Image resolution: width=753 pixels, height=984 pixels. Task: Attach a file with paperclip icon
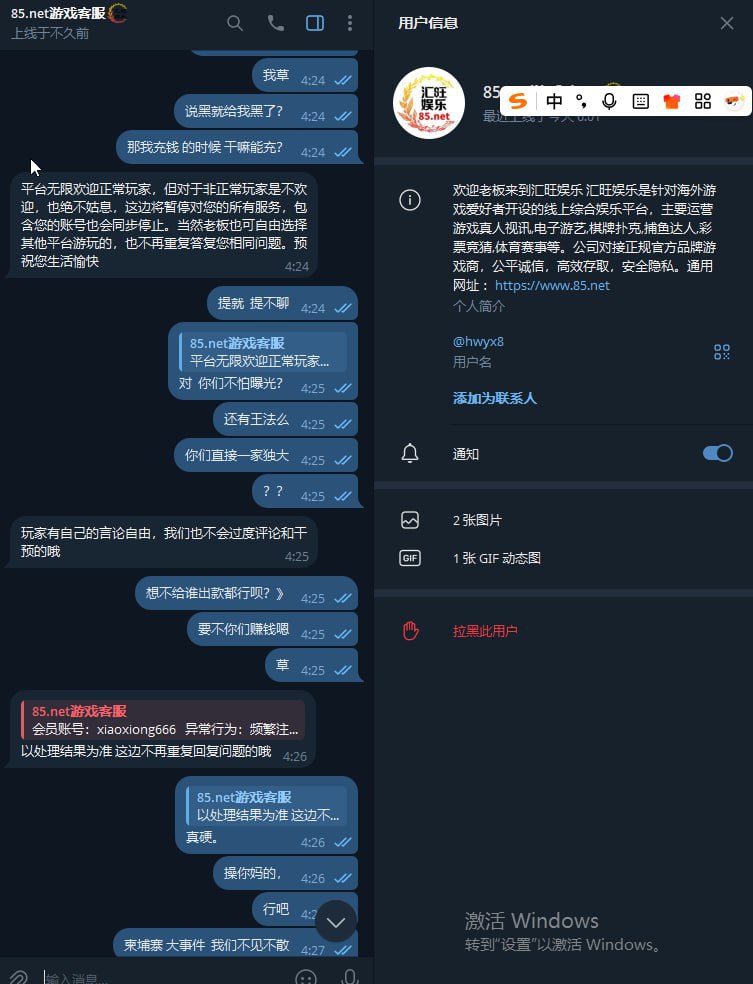(18, 977)
